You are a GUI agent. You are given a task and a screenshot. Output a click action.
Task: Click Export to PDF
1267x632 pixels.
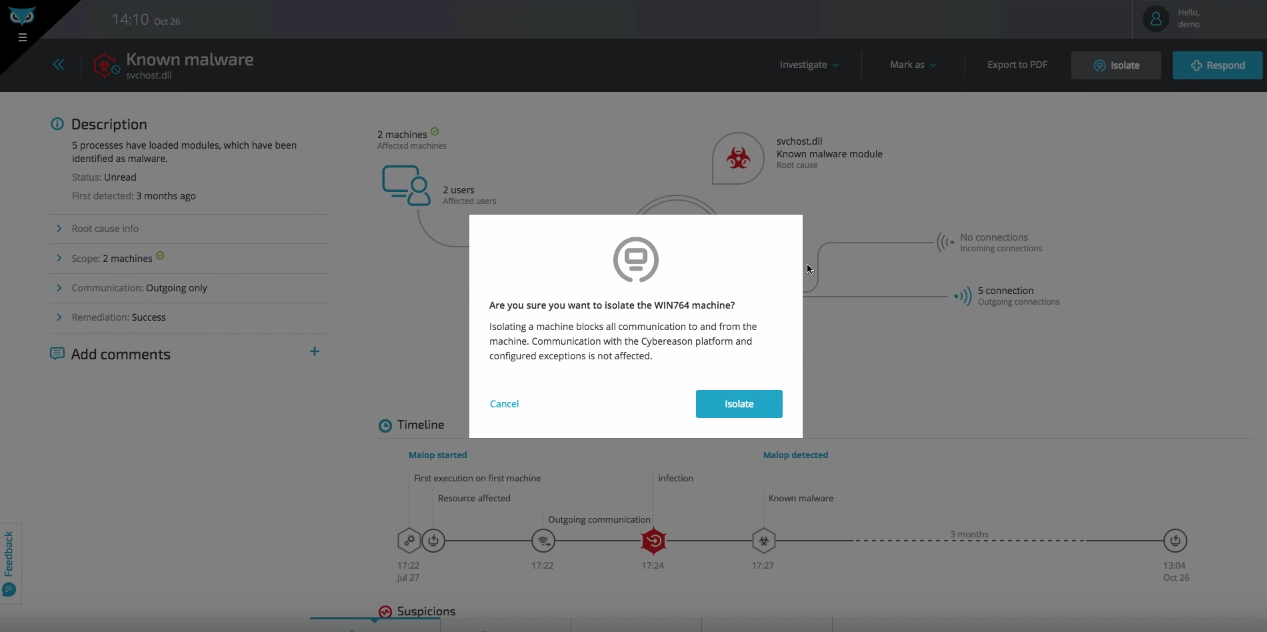click(1017, 65)
